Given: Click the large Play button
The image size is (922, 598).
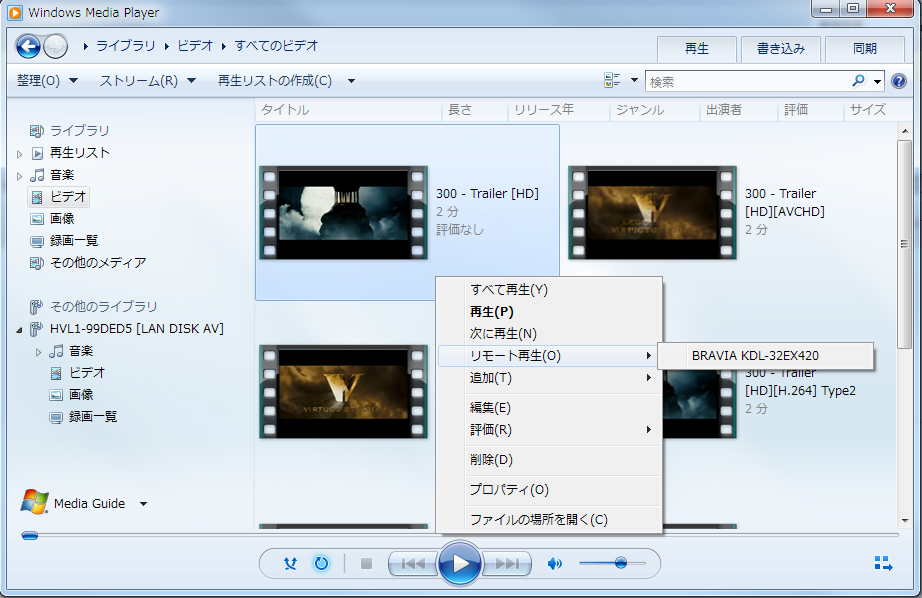Looking at the screenshot, I should [x=460, y=564].
